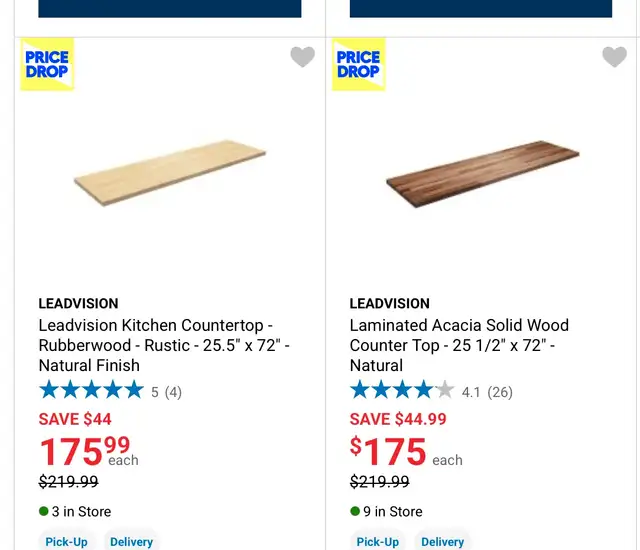640x550 pixels.
Task: Open the Rubberwood countertop product image
Action: [170, 173]
